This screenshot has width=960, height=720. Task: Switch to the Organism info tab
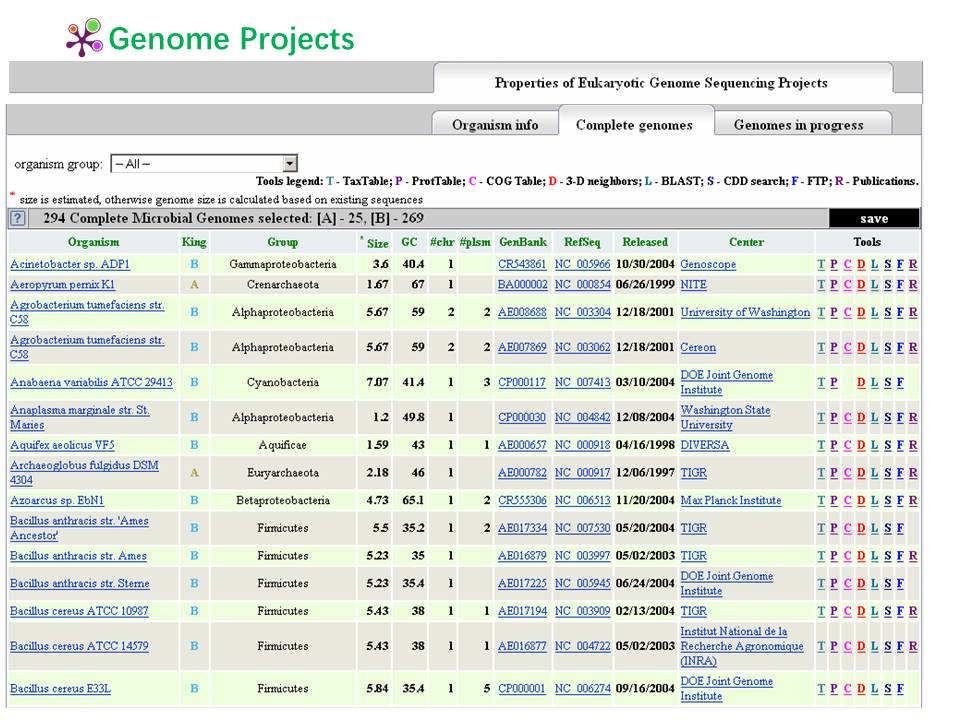[495, 125]
